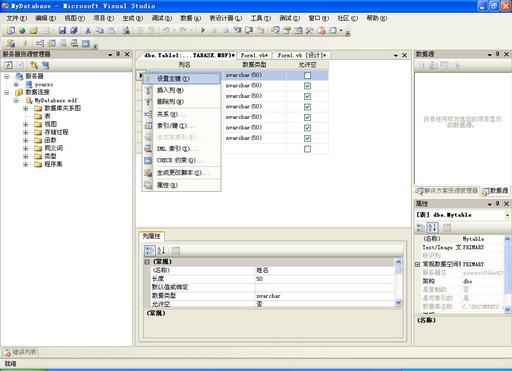This screenshot has width=512, height=371.
Task: Click the green Start Debugging play icon
Action: [x=203, y=31]
